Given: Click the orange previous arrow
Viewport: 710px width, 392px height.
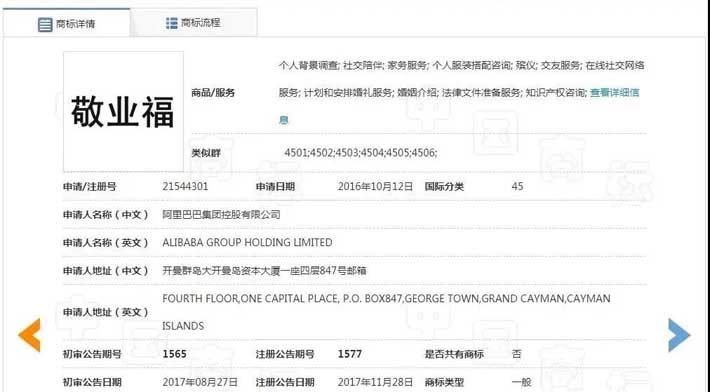Looking at the screenshot, I should coord(29,335).
